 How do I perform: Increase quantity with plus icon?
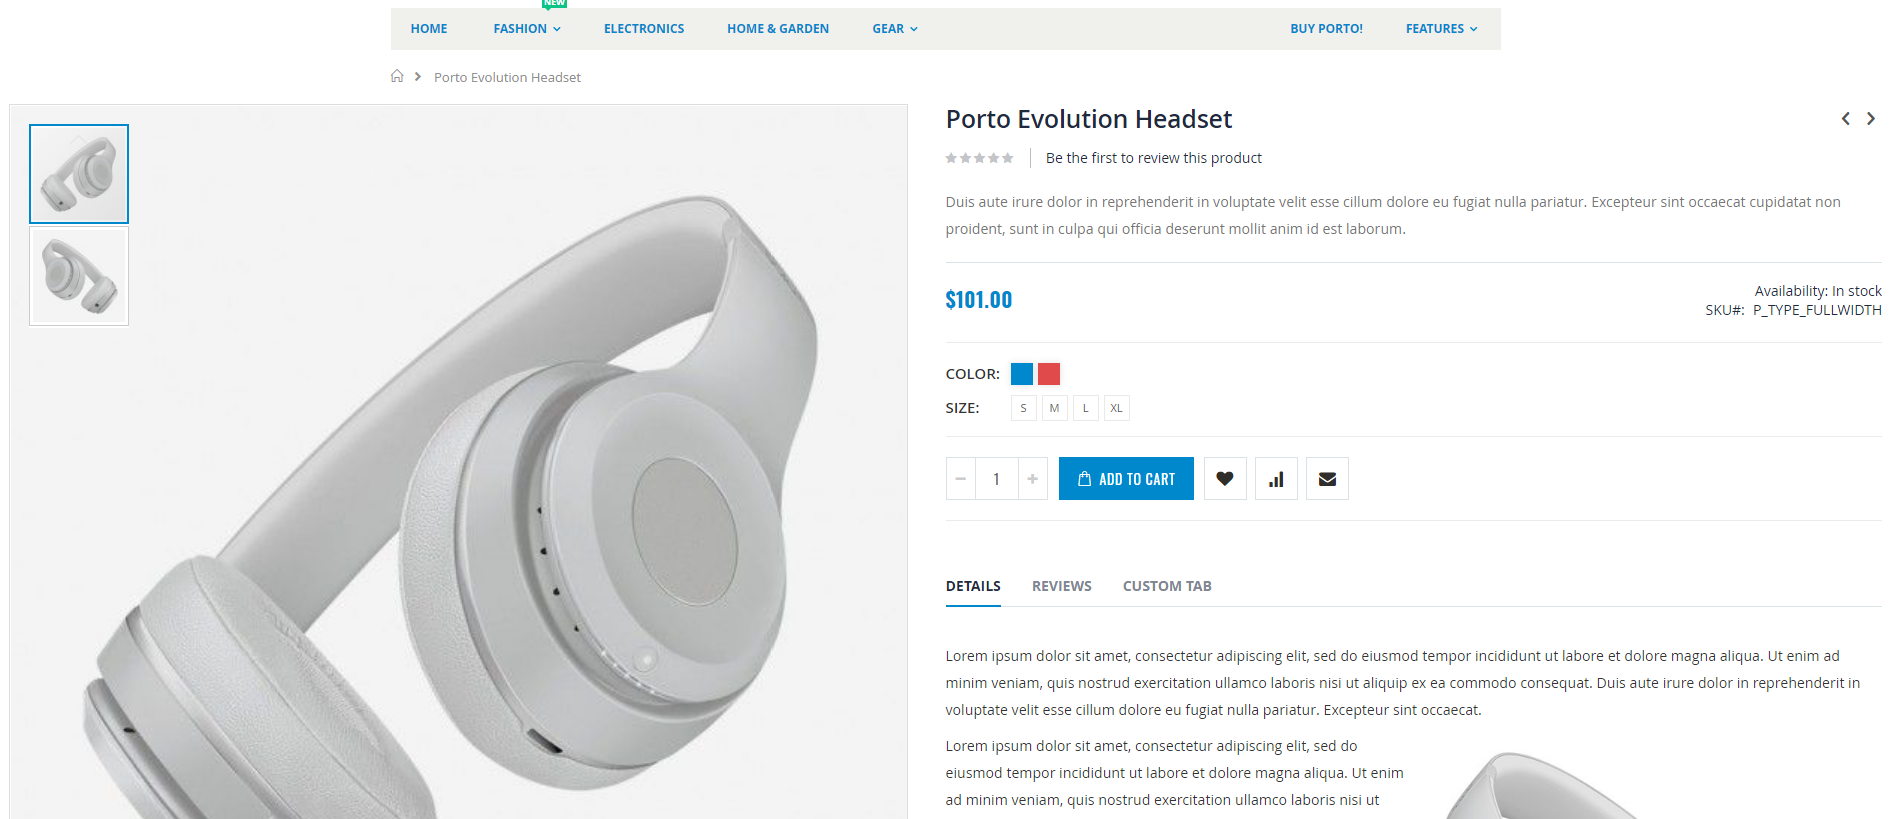(x=1033, y=479)
